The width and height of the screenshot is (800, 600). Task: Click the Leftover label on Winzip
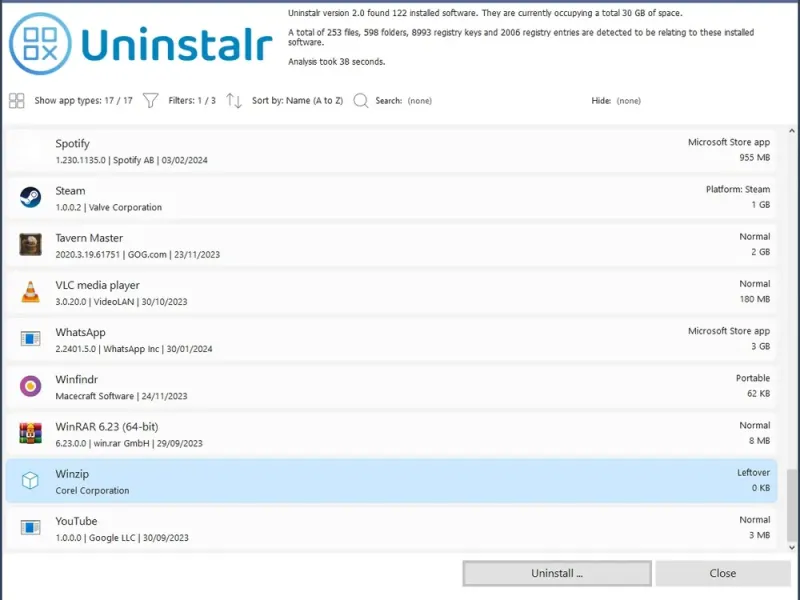(753, 472)
